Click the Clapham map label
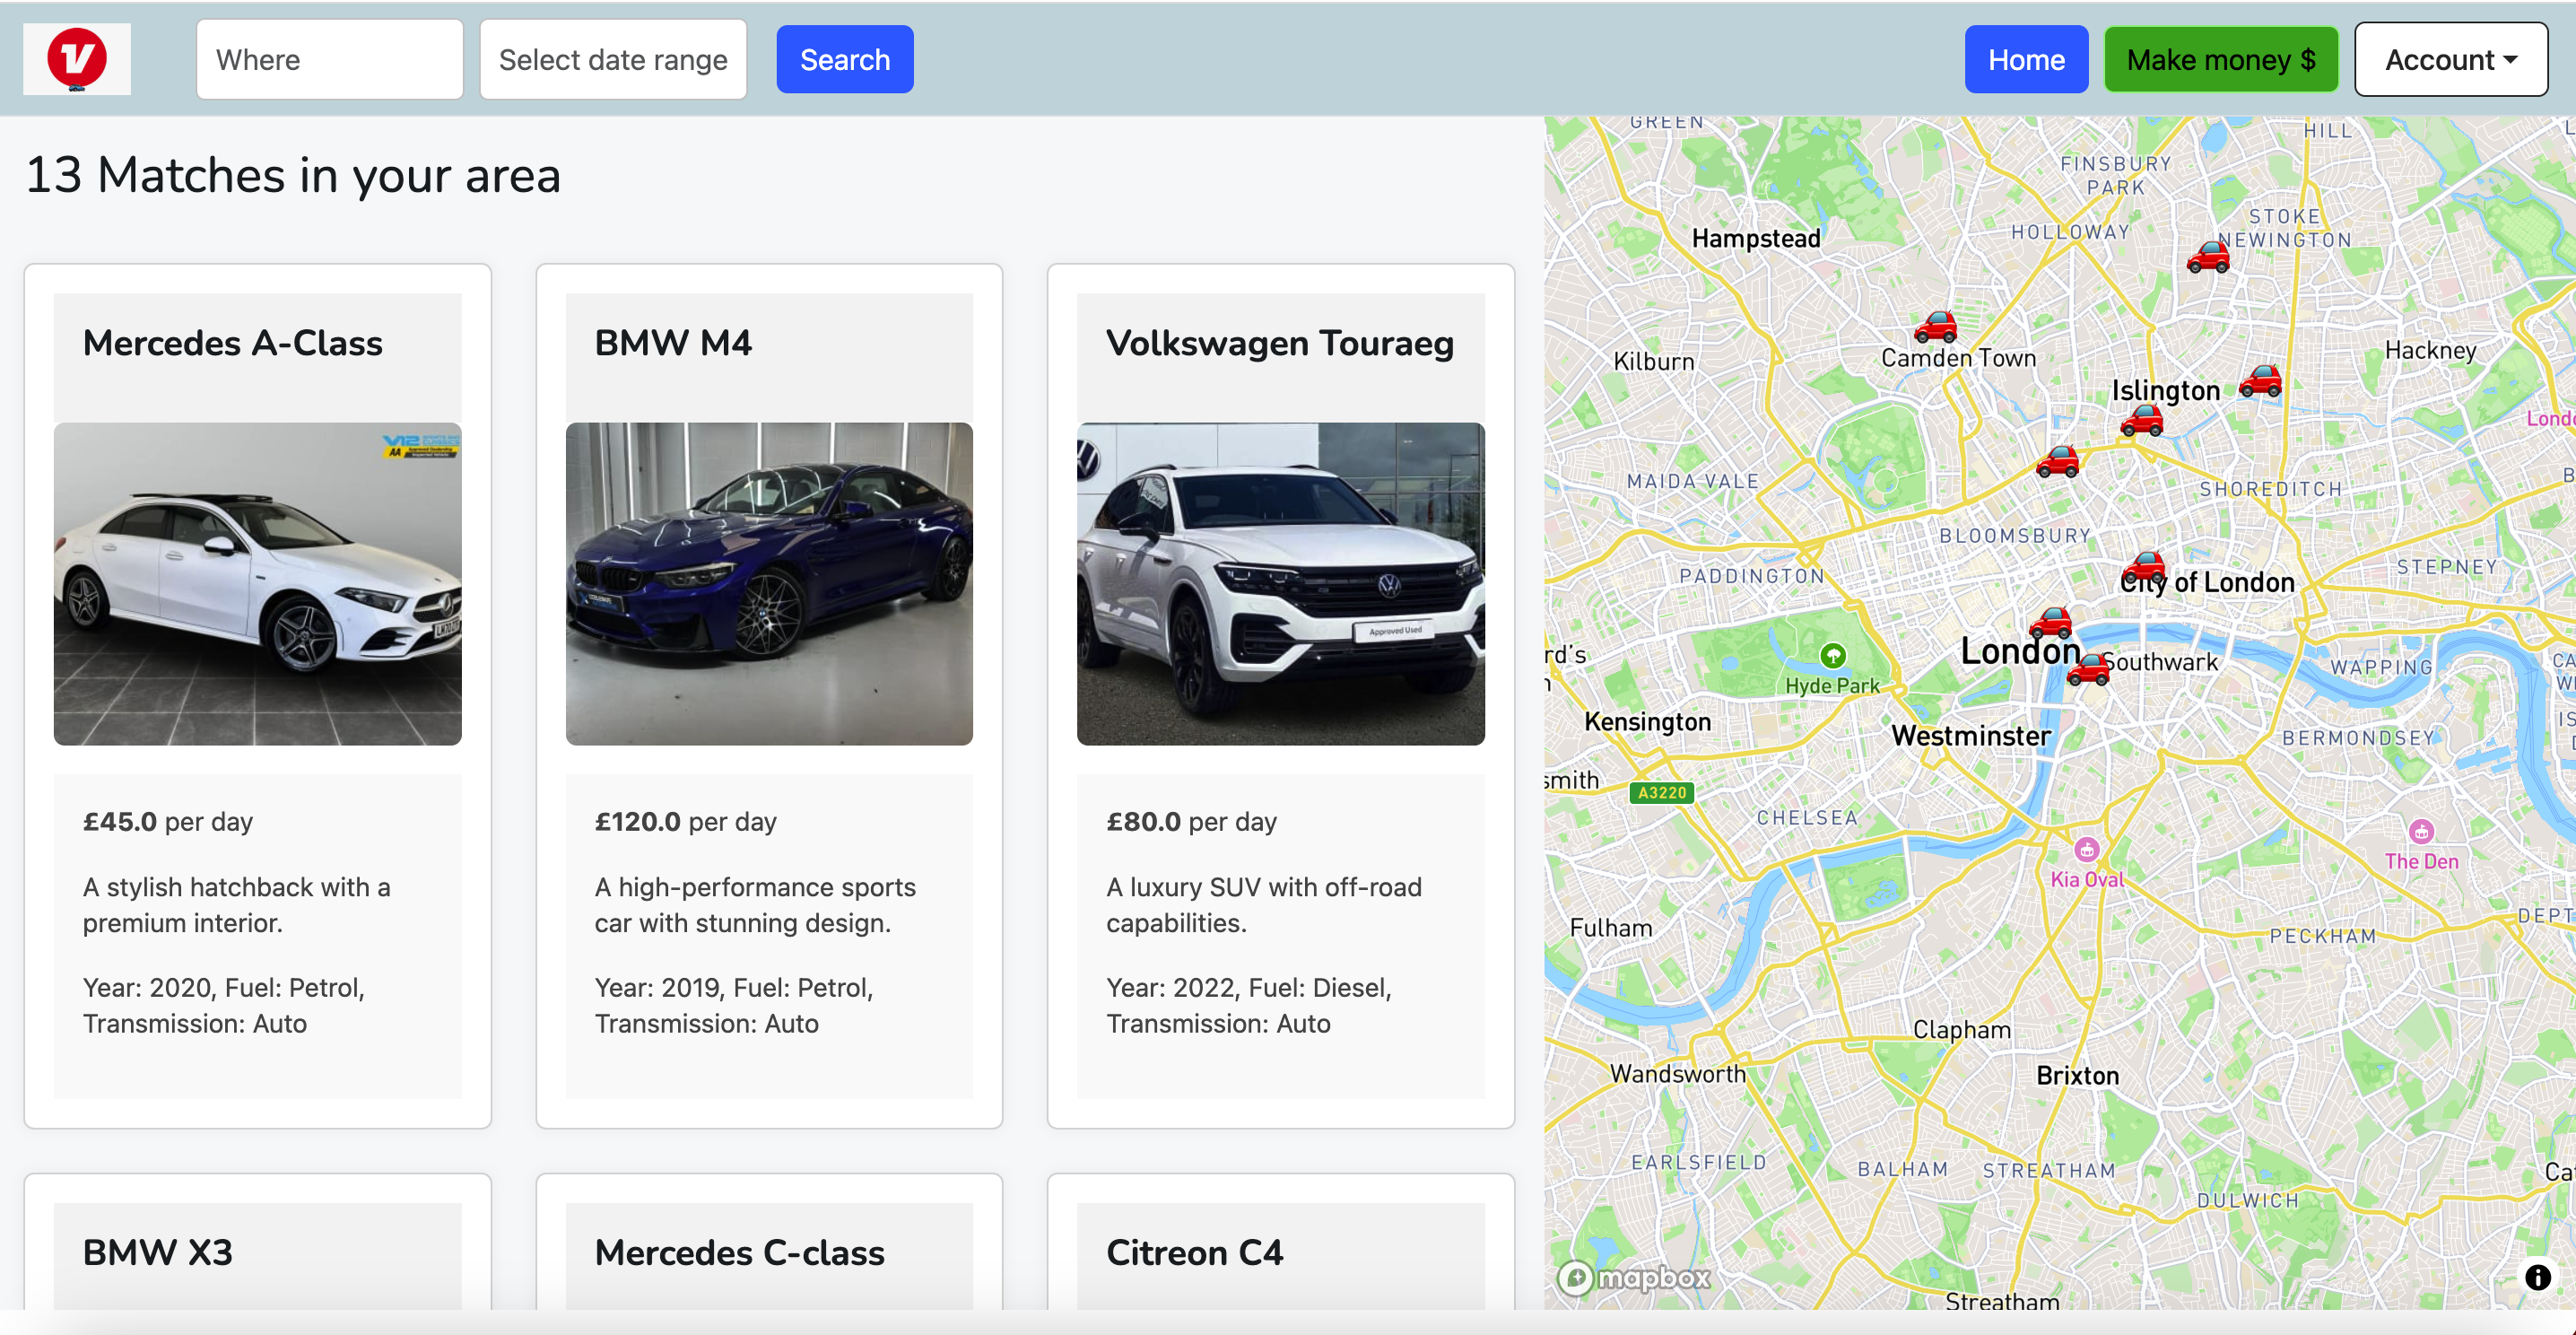Image resolution: width=2576 pixels, height=1335 pixels. tap(1961, 1029)
